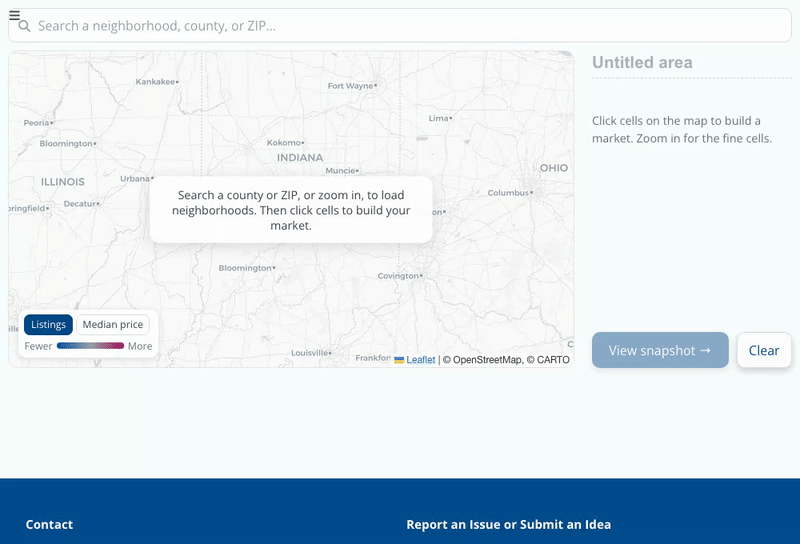Click the Urbana city label

coord(135,178)
